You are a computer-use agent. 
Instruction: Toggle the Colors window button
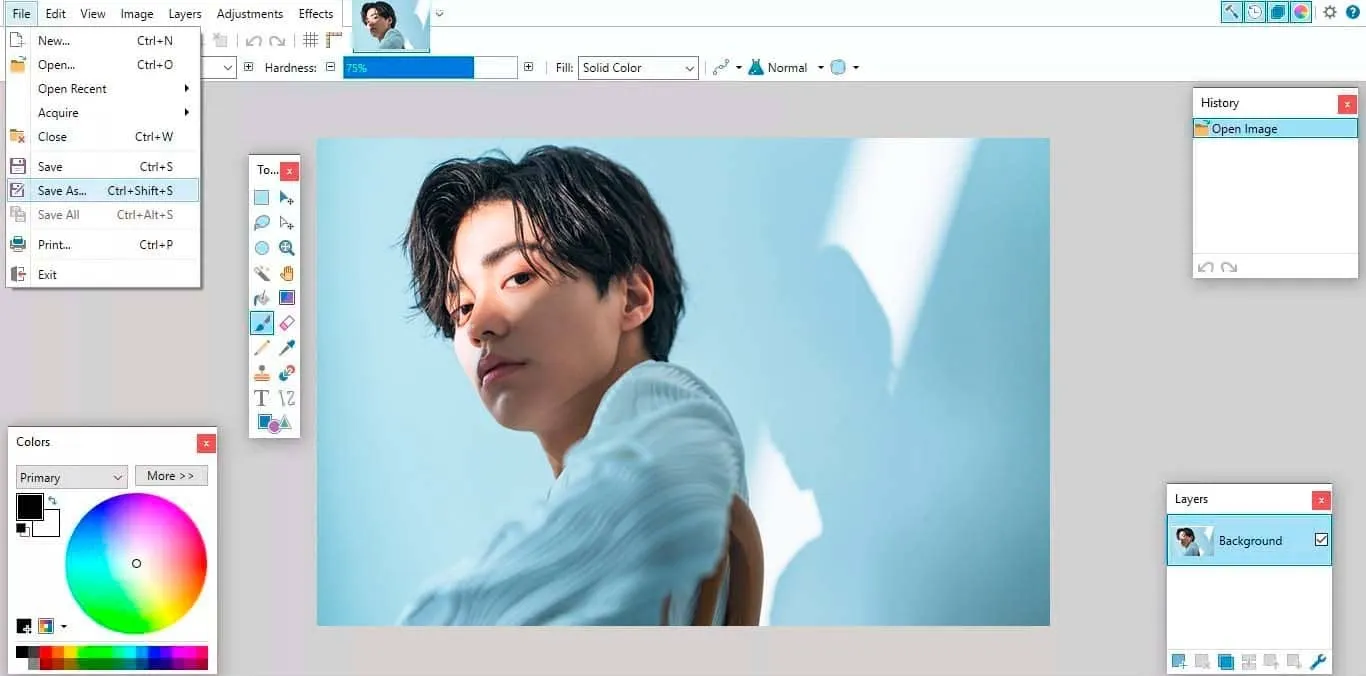point(1301,12)
